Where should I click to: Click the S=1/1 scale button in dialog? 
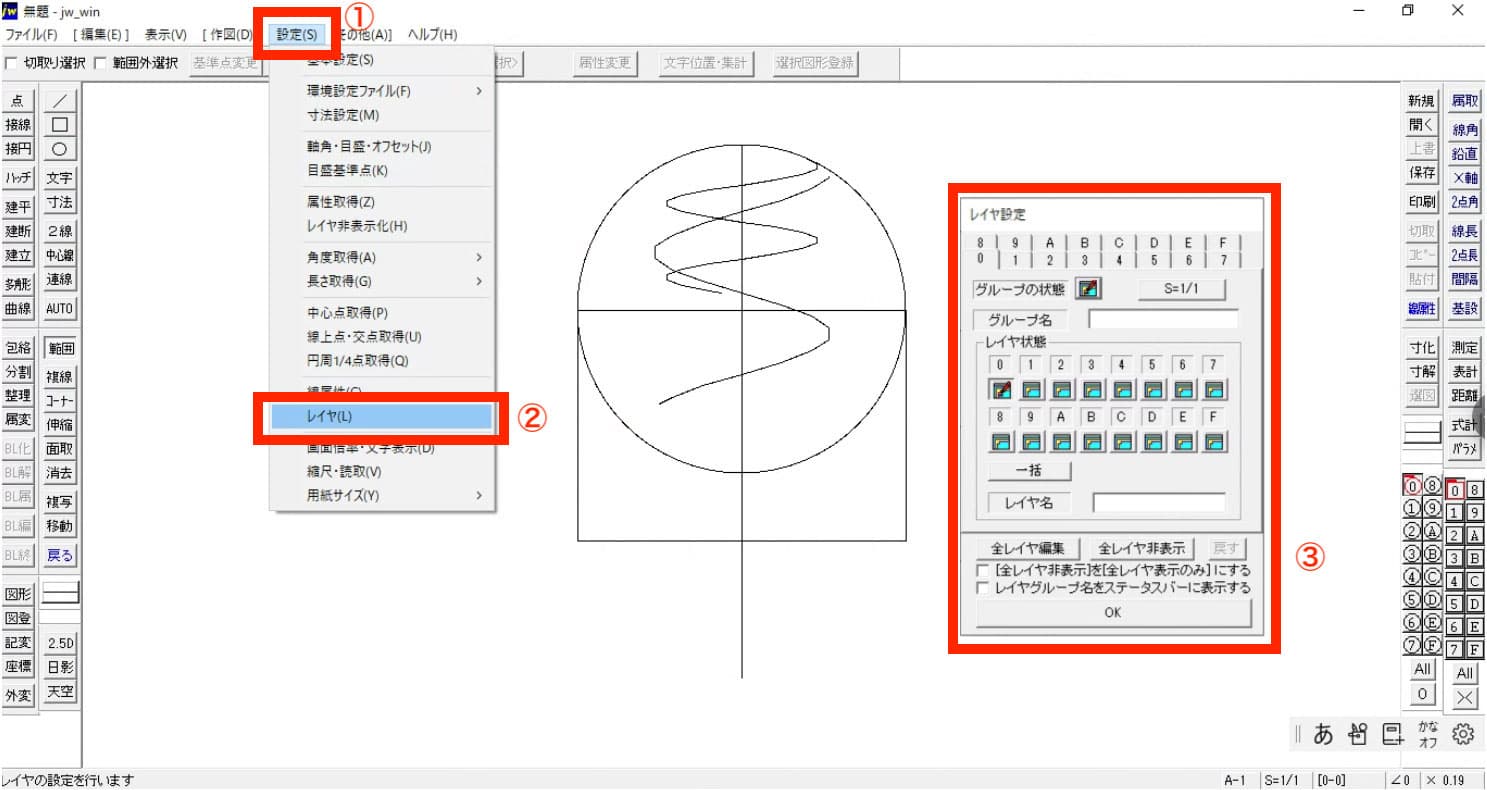click(1182, 290)
